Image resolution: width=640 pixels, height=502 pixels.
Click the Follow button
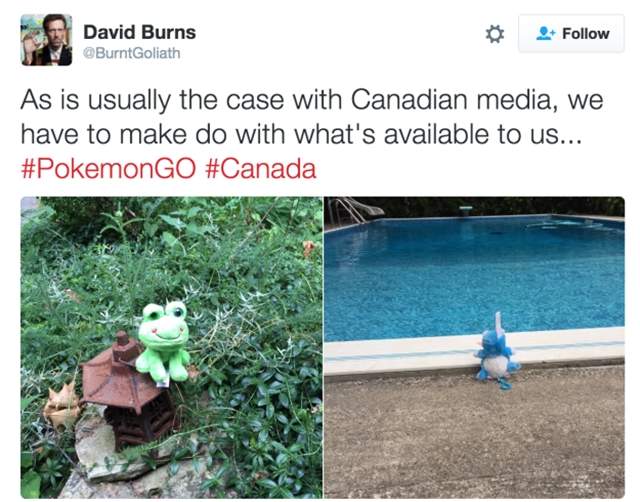pyautogui.click(x=571, y=33)
